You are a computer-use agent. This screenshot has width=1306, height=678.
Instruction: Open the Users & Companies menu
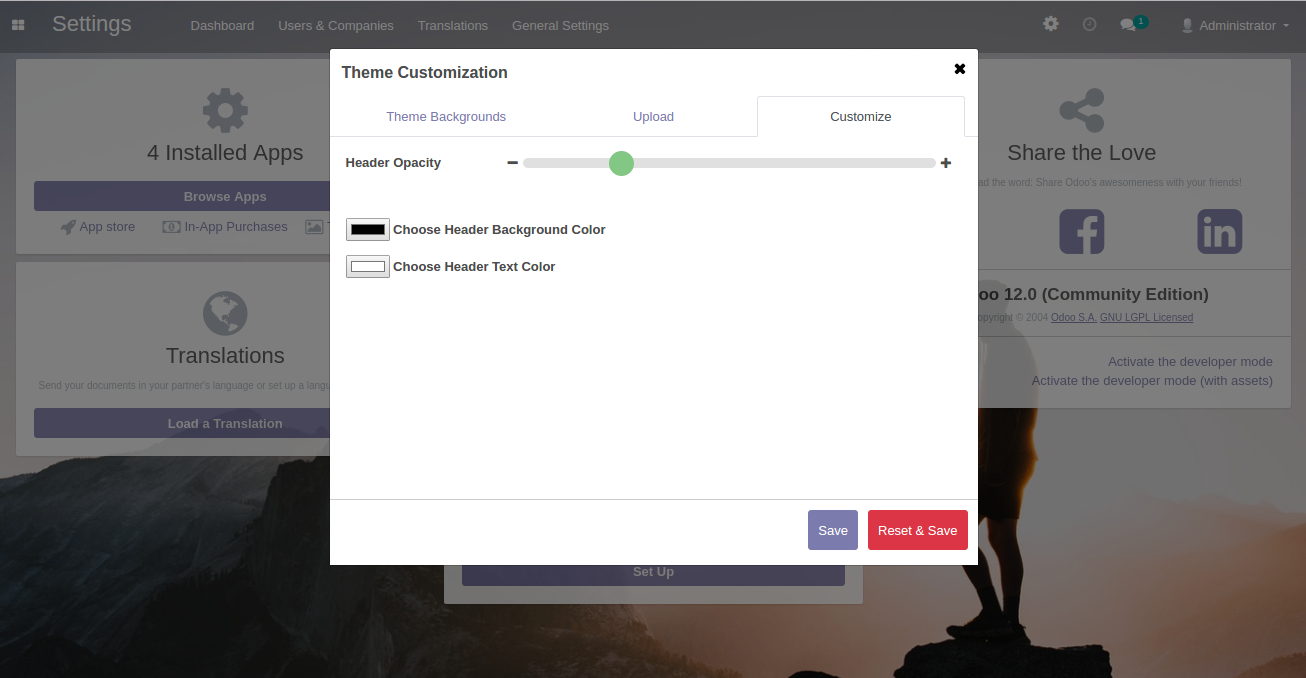335,25
